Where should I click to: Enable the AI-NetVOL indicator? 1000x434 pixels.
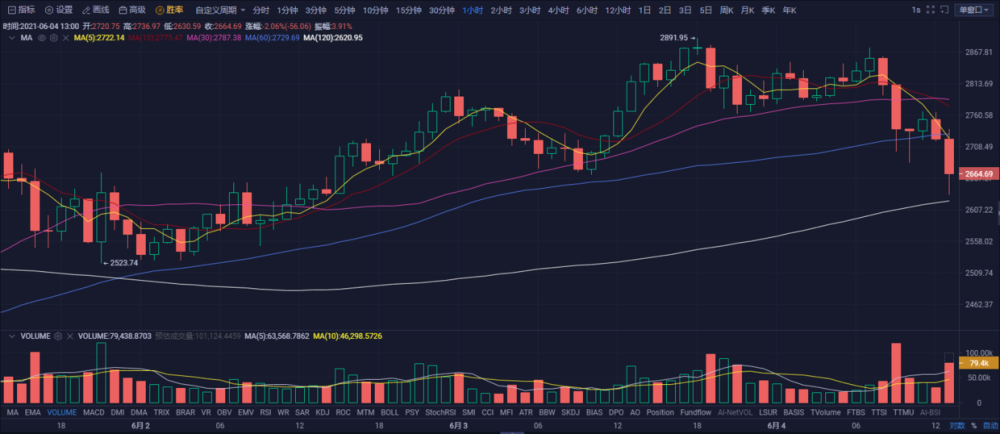point(733,412)
